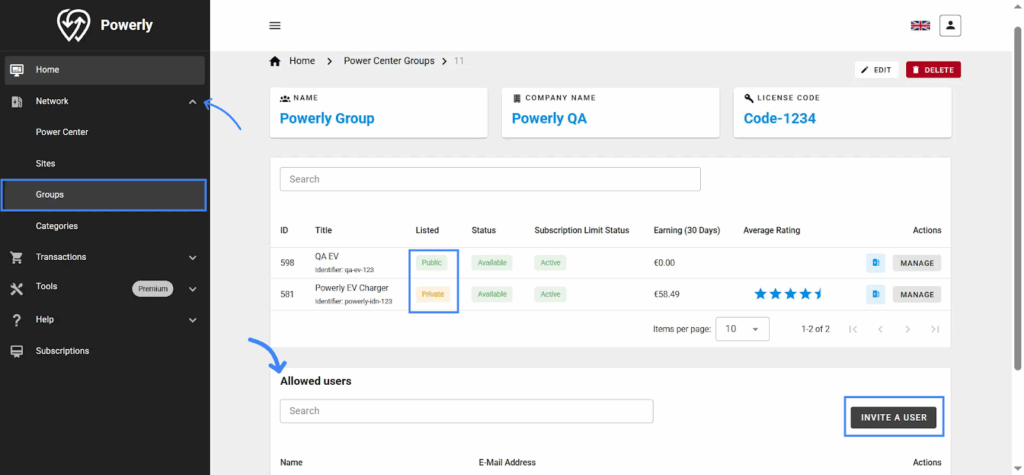
Task: Click the blue document icon for Powerly EV Charger
Action: (x=875, y=294)
